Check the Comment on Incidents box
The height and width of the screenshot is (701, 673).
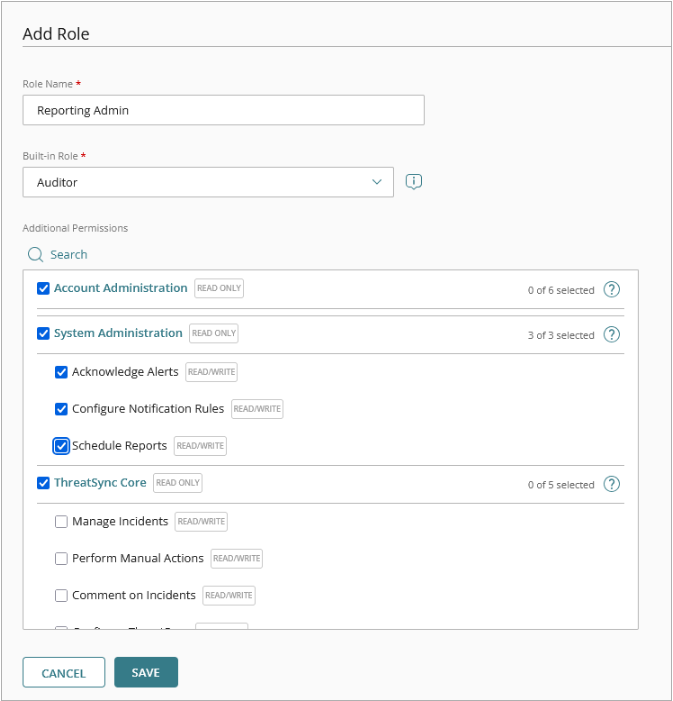point(61,596)
